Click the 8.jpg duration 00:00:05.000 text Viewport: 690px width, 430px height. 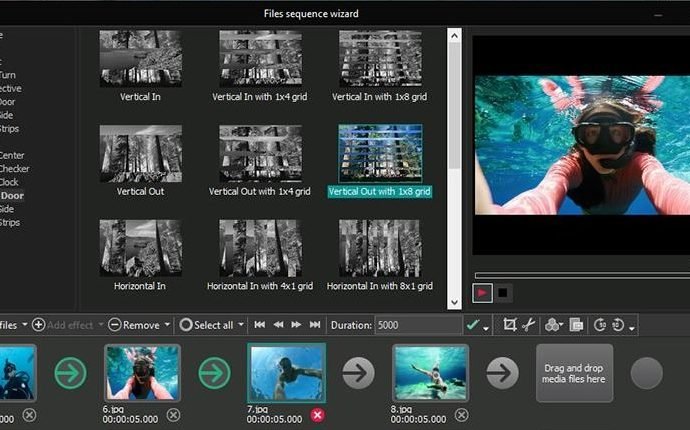418,419
